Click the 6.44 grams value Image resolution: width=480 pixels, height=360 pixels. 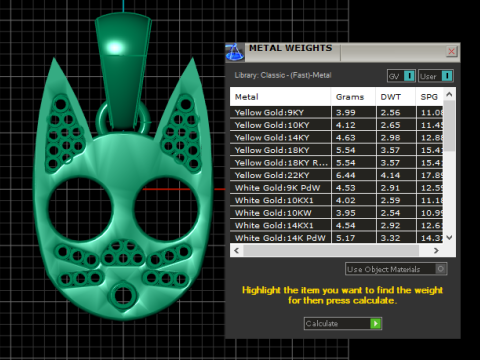click(346, 175)
